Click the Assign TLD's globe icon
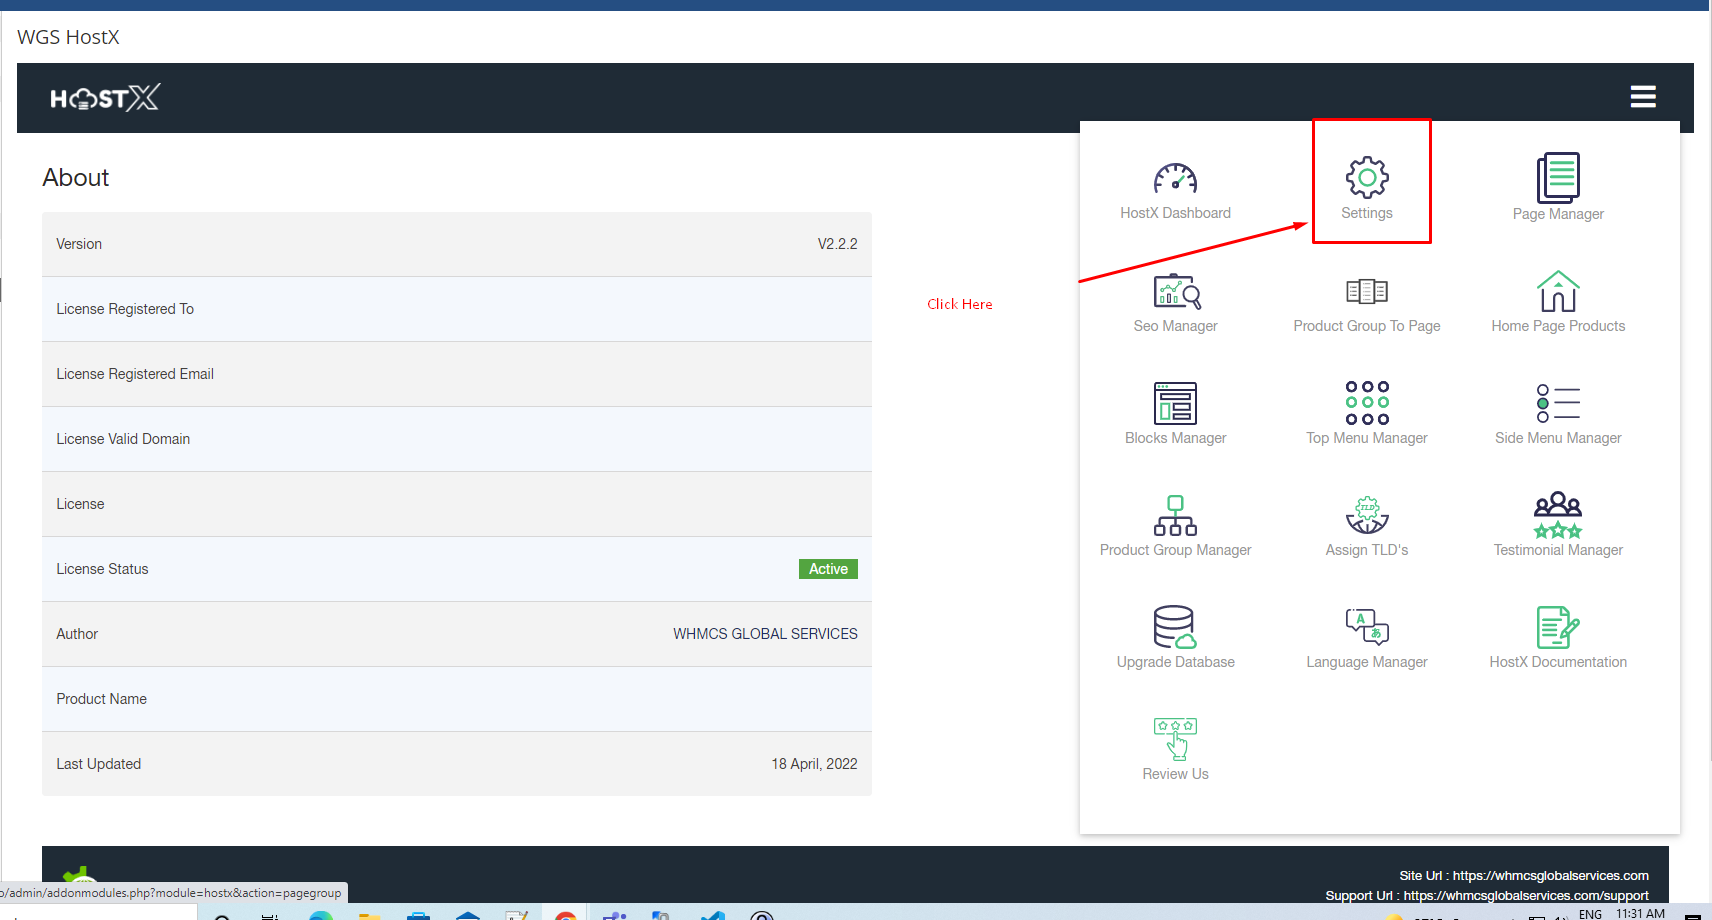This screenshot has height=920, width=1712. pyautogui.click(x=1366, y=516)
